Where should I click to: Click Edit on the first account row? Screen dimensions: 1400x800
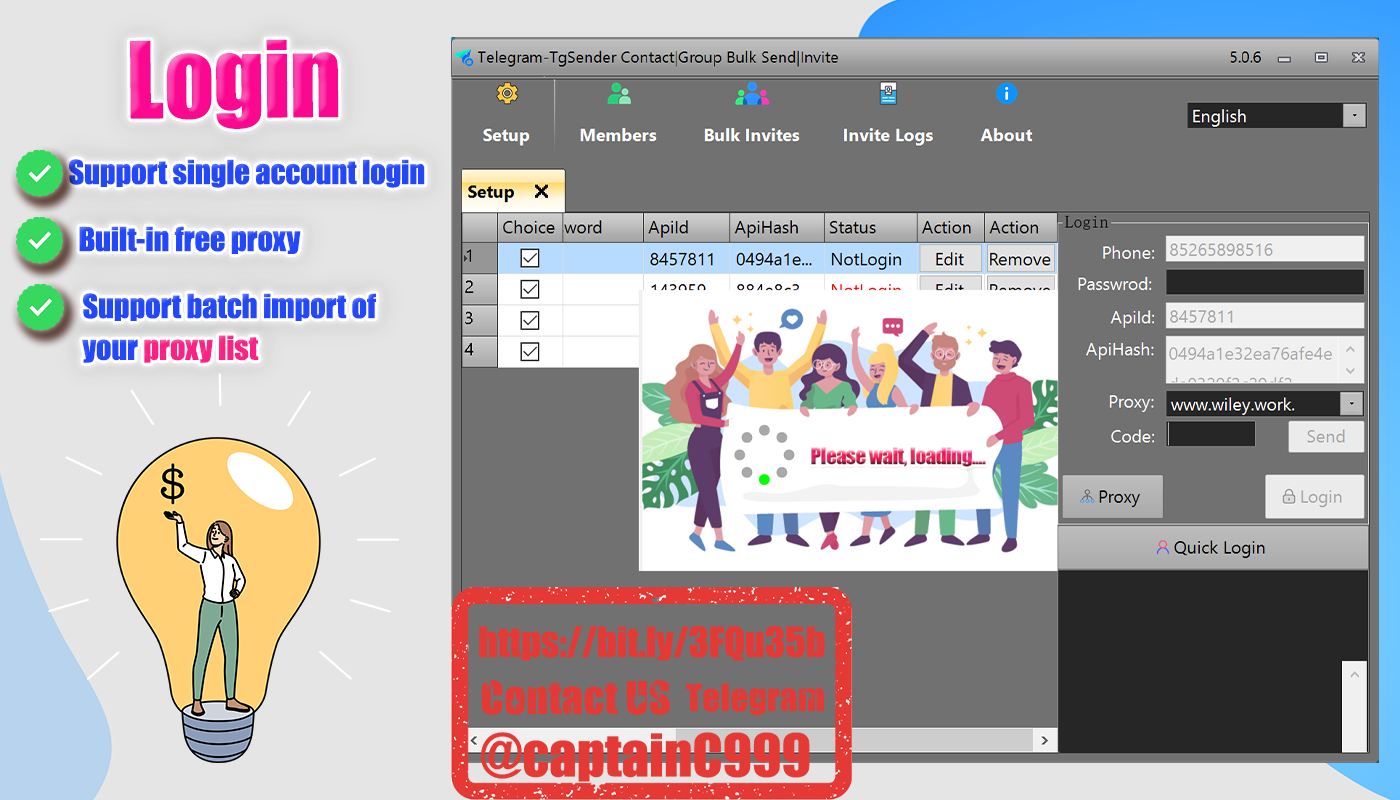point(949,258)
